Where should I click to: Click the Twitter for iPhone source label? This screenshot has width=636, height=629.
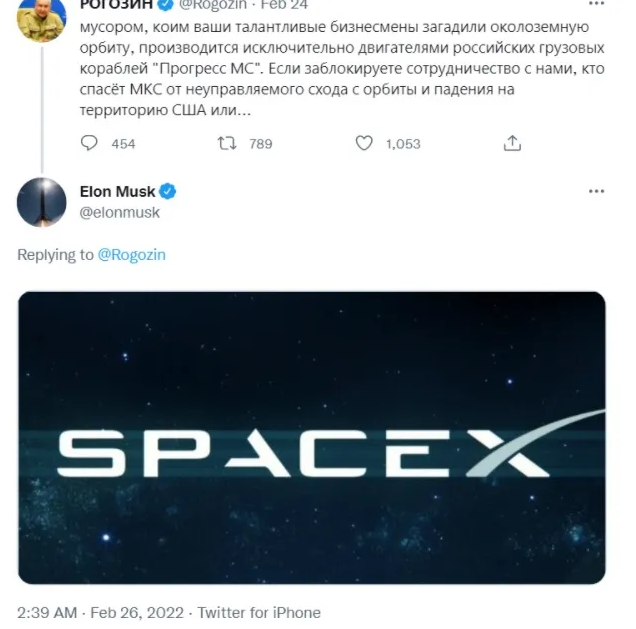tap(259, 612)
